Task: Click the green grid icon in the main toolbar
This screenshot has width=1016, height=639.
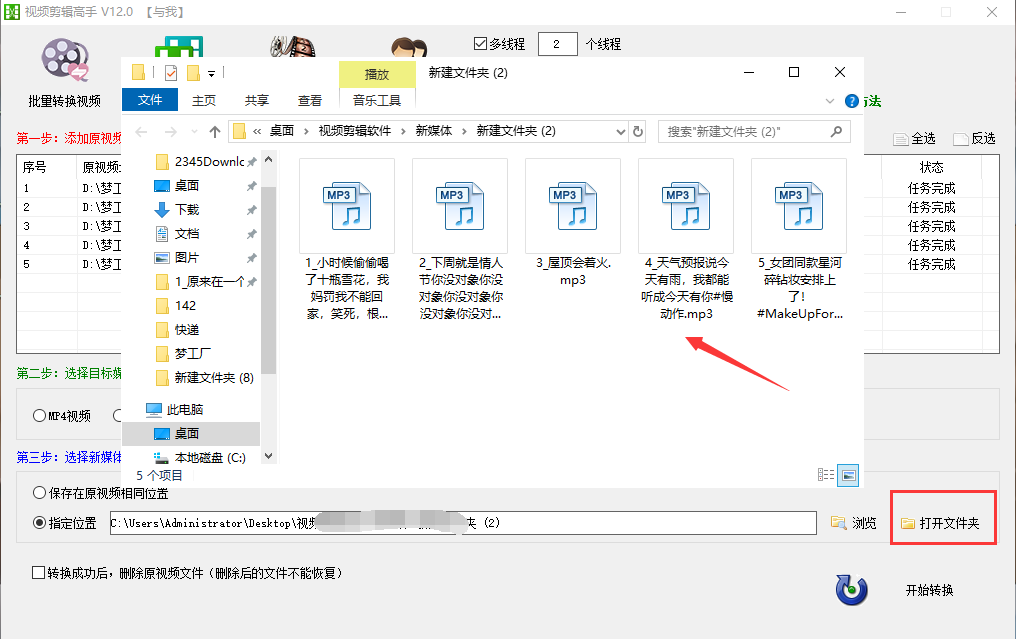Action: [179, 47]
